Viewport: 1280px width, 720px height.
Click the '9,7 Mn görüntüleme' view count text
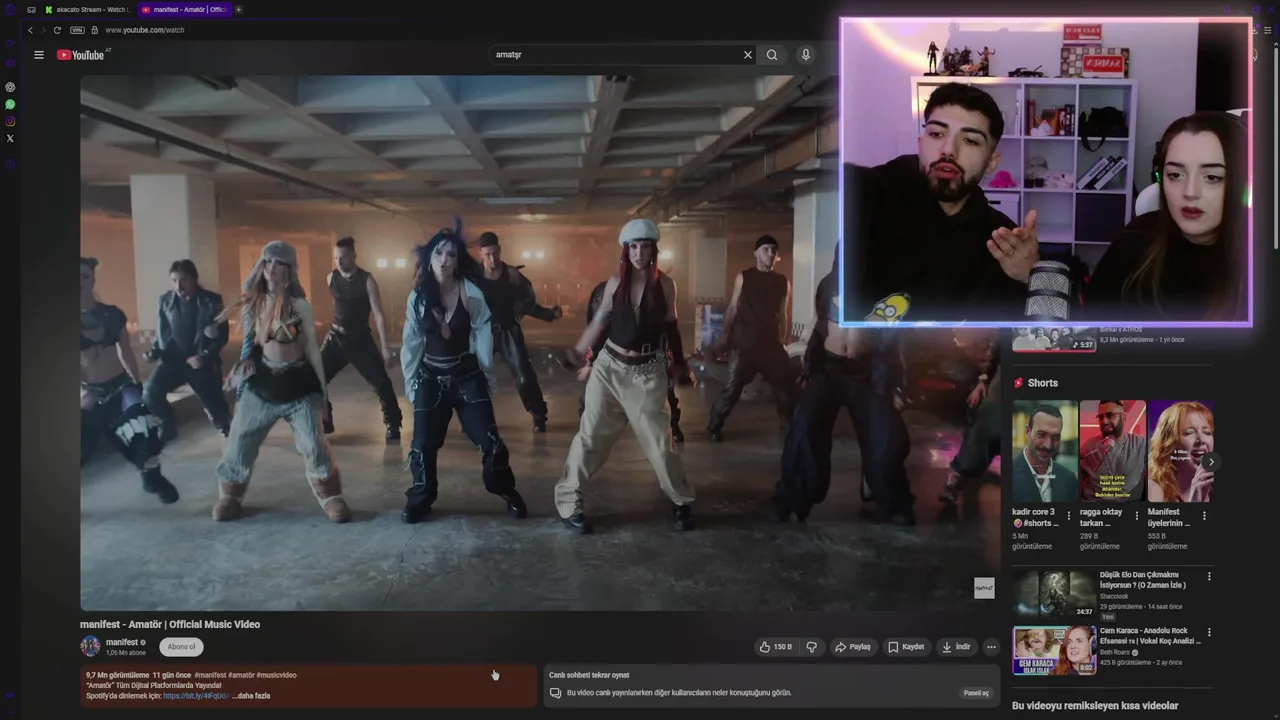coord(117,675)
